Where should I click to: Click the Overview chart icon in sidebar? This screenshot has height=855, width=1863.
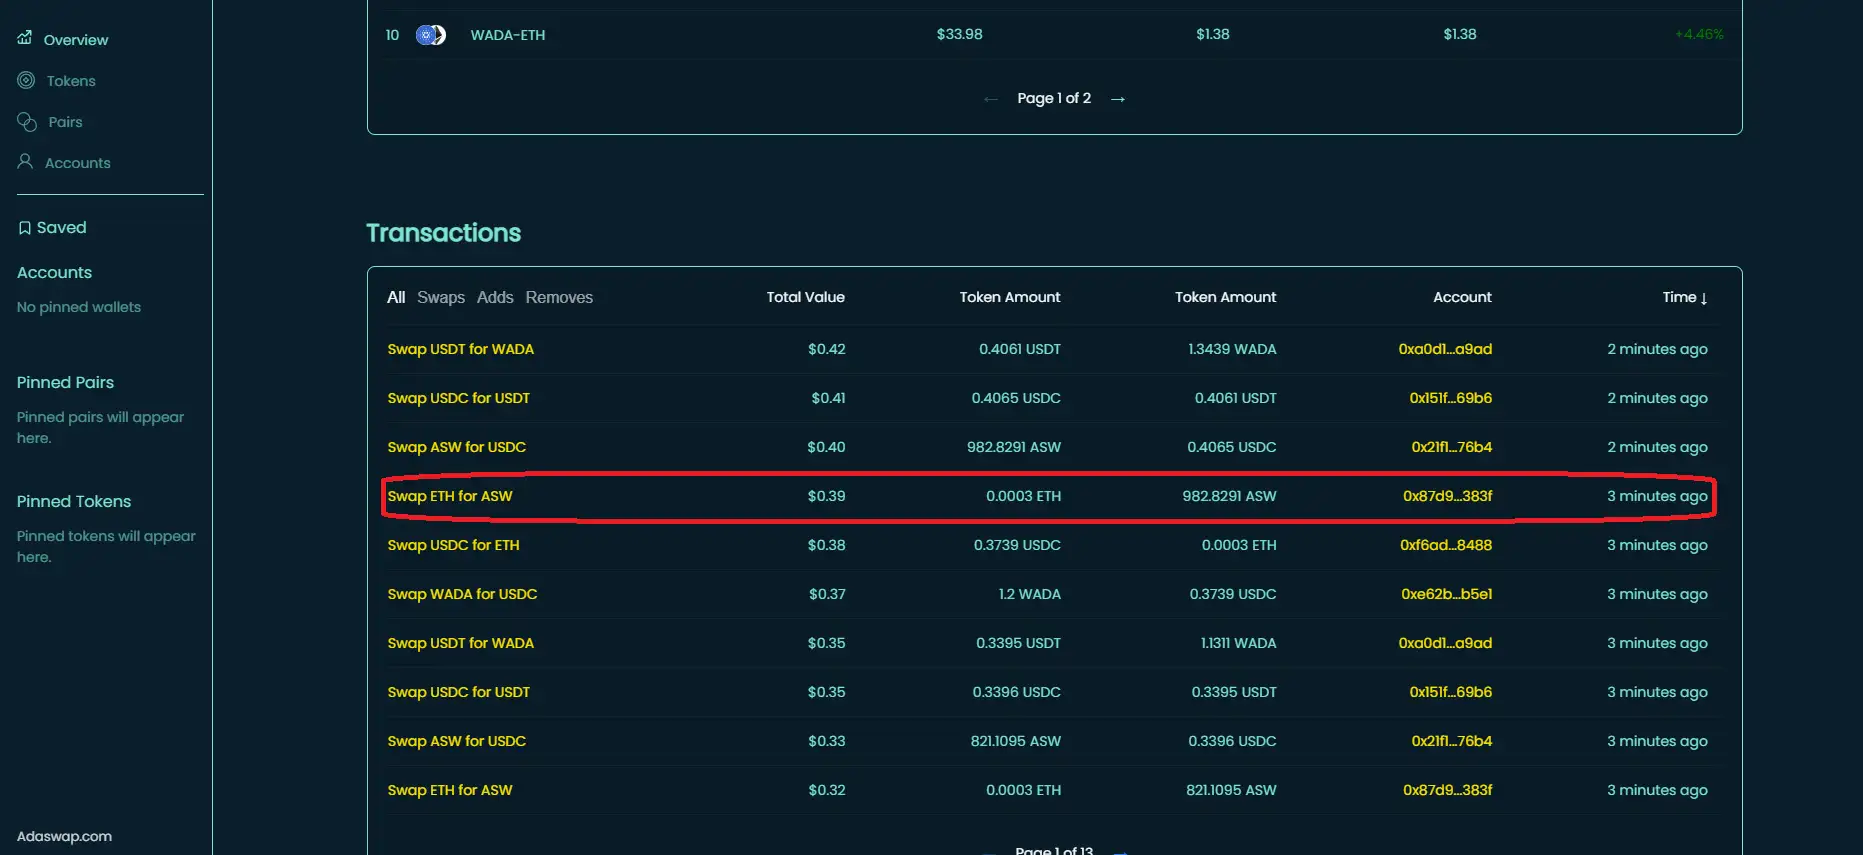(x=25, y=38)
